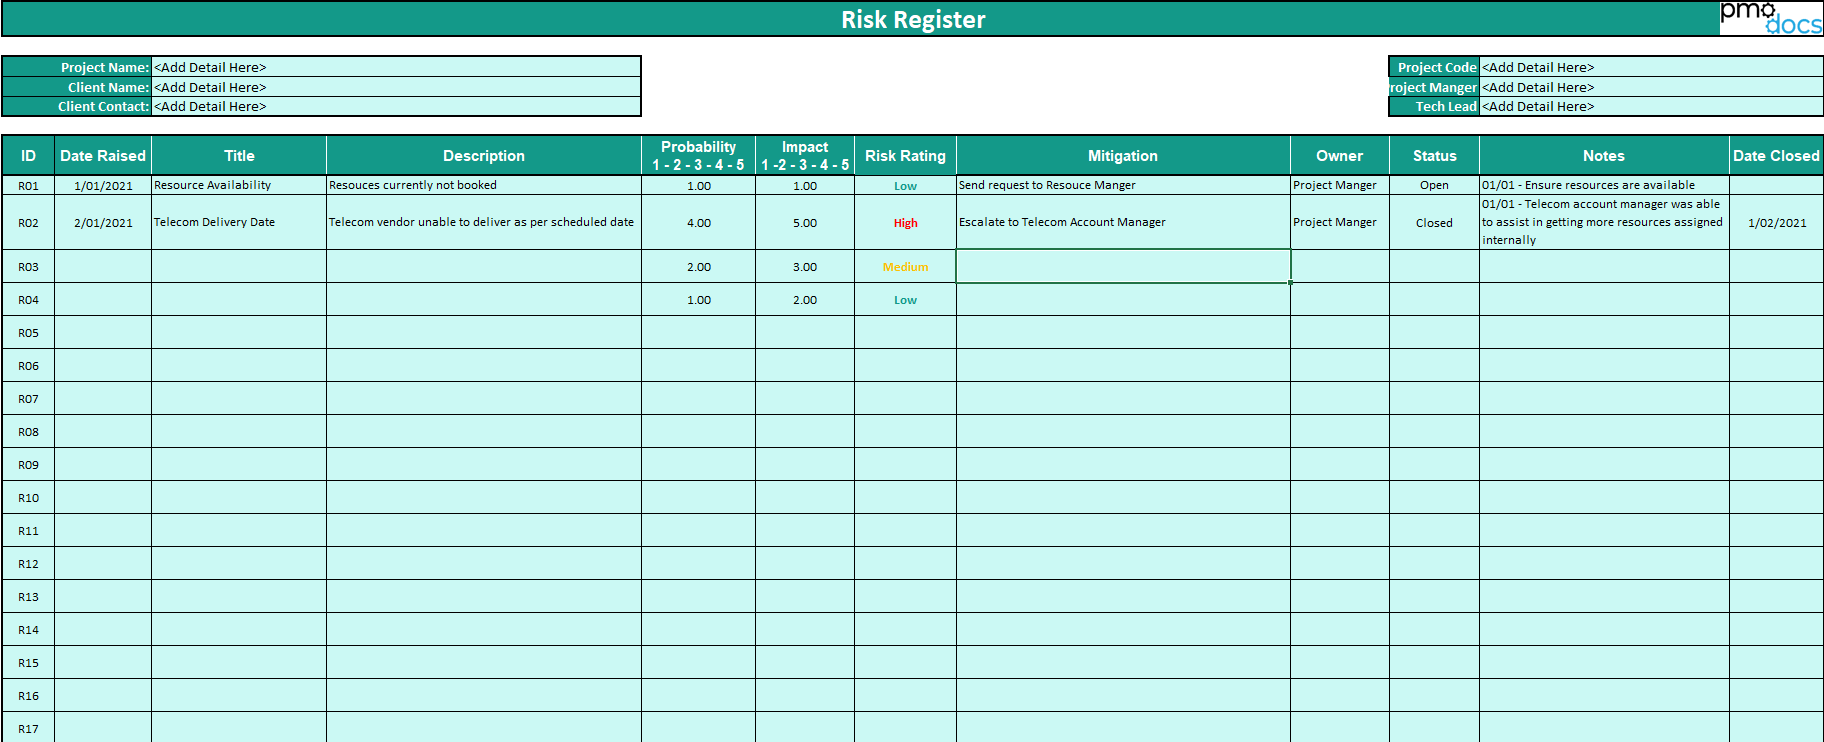Click the 'Telecom vendor unable to deliver' description

coord(484,222)
